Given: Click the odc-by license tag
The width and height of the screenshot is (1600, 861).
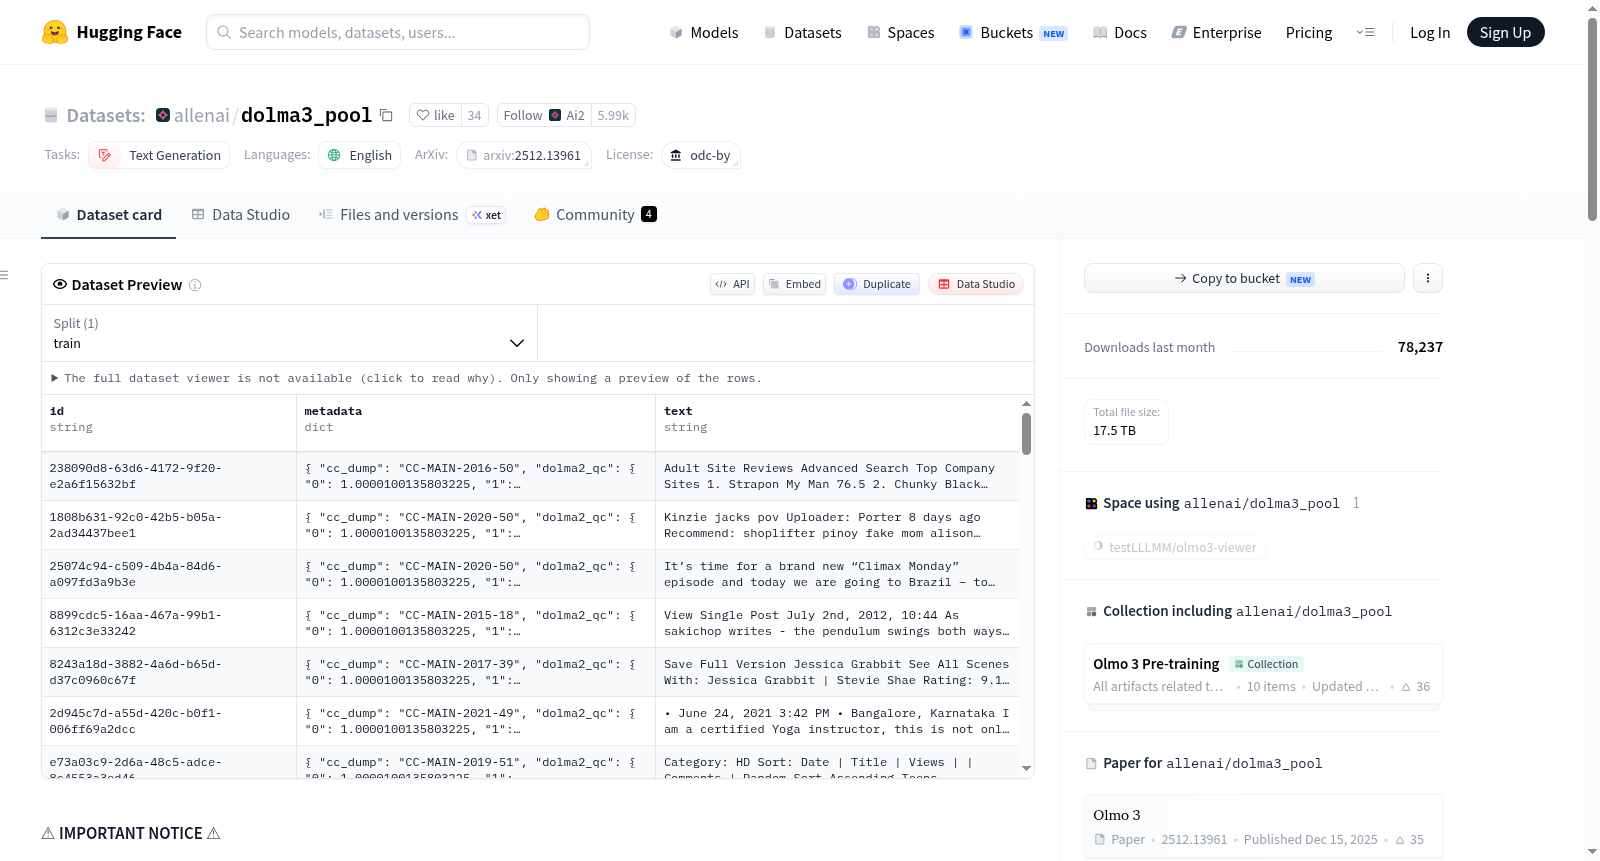Looking at the screenshot, I should [700, 155].
